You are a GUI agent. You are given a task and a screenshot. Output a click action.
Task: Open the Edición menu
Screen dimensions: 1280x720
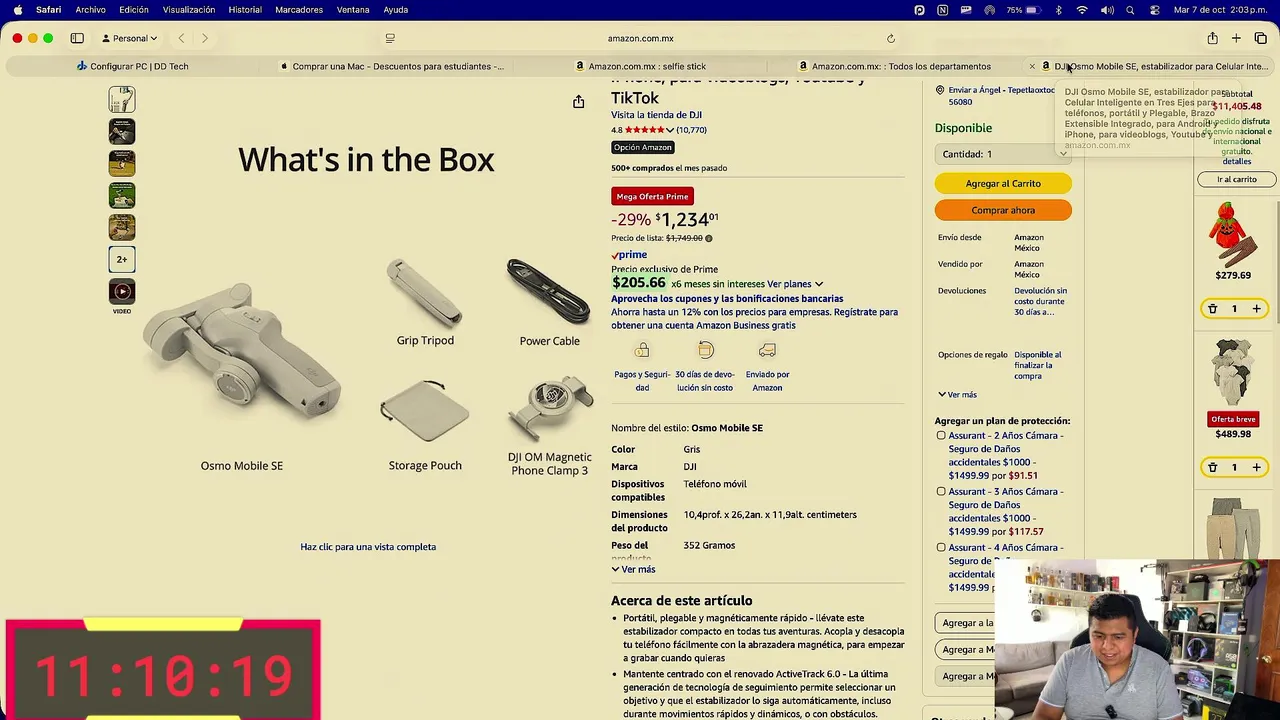pyautogui.click(x=133, y=10)
